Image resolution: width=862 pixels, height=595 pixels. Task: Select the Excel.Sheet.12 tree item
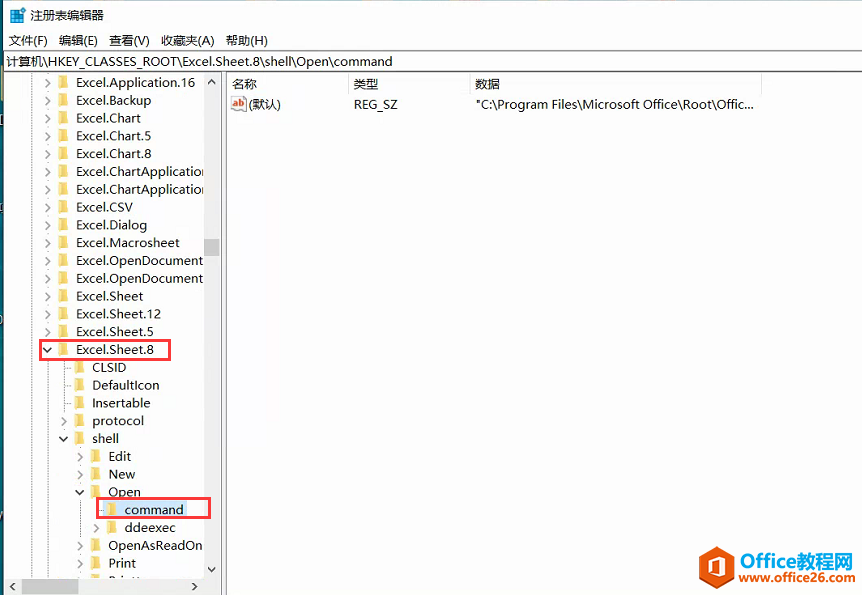point(118,314)
